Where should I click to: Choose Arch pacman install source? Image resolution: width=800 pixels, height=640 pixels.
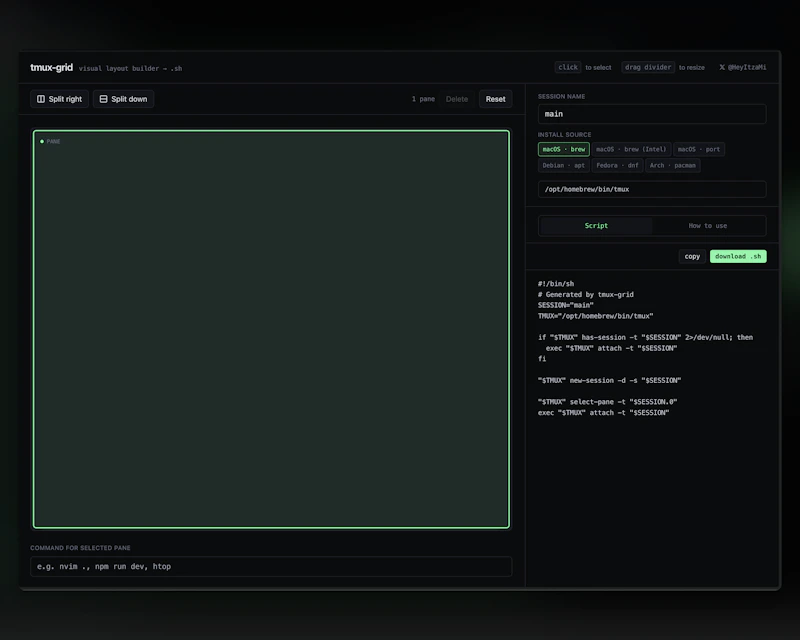(672, 165)
